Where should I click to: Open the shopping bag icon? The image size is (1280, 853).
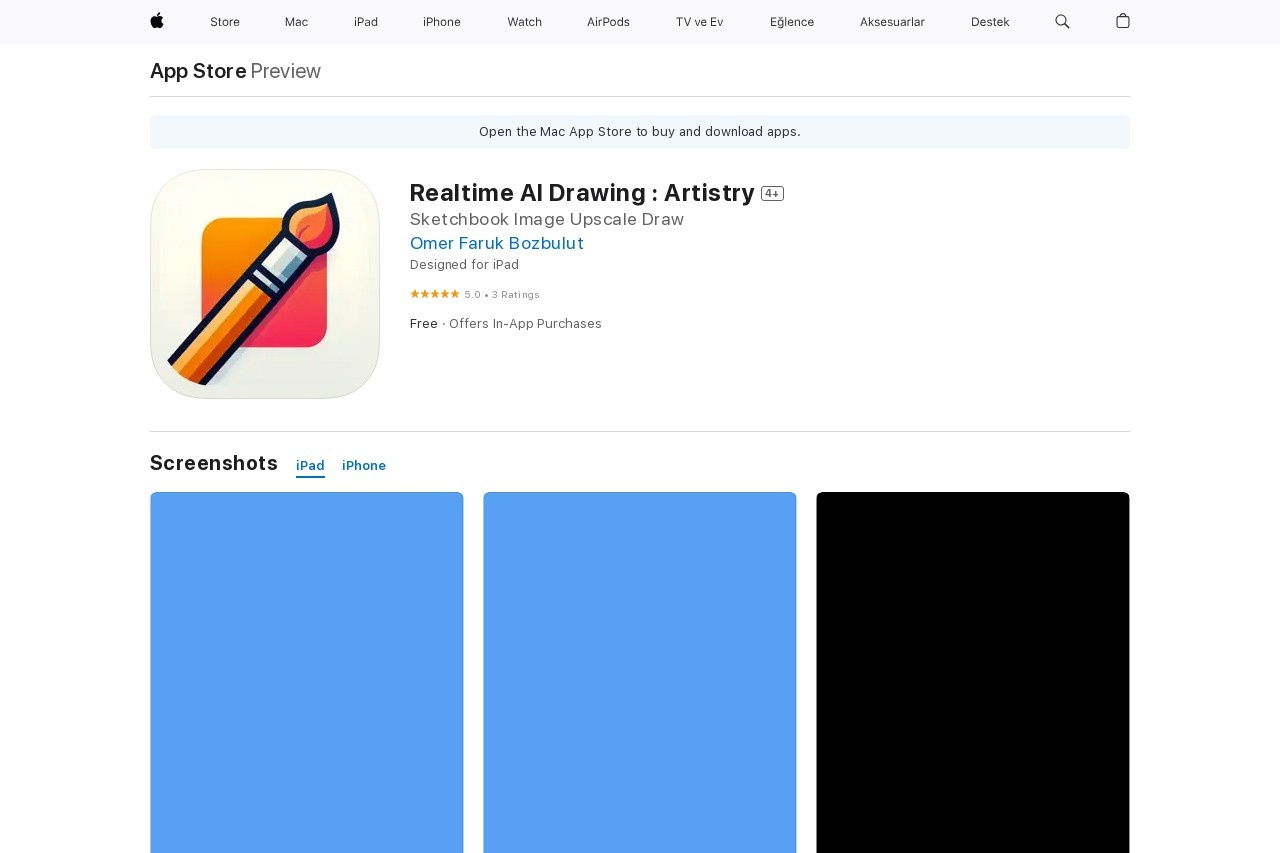pyautogui.click(x=1123, y=21)
